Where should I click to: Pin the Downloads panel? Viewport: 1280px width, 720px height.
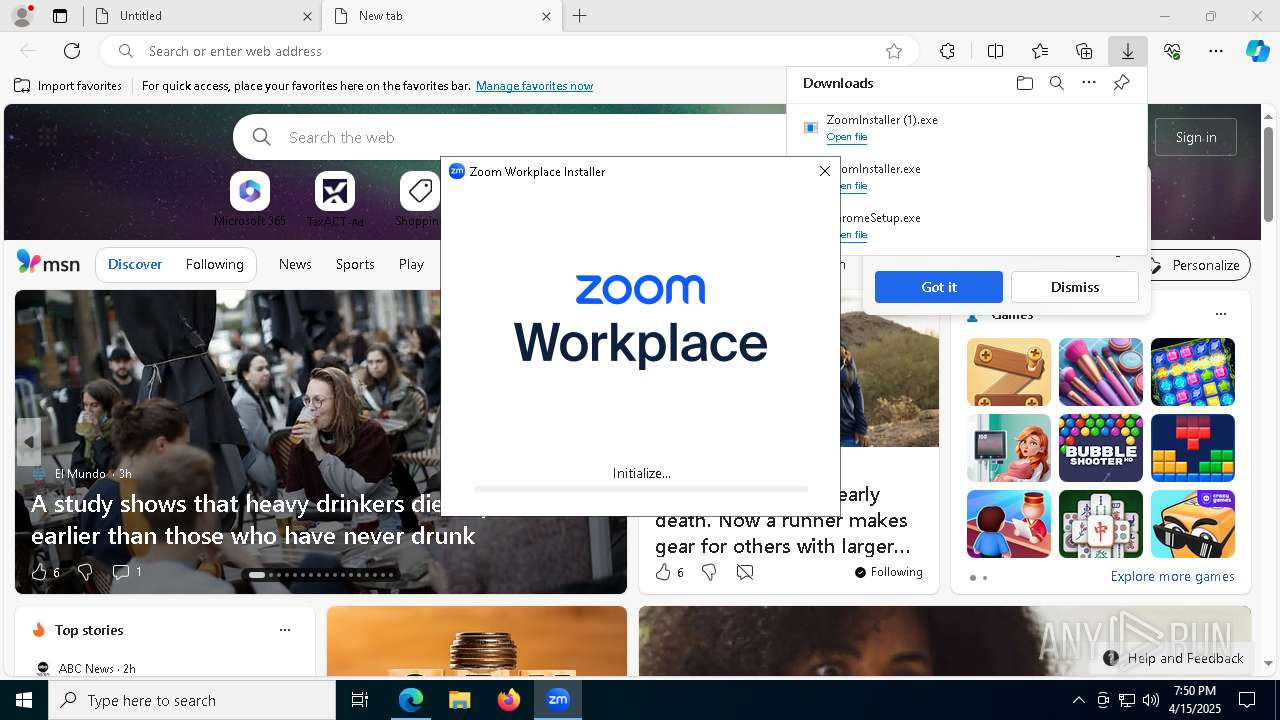tap(1121, 83)
